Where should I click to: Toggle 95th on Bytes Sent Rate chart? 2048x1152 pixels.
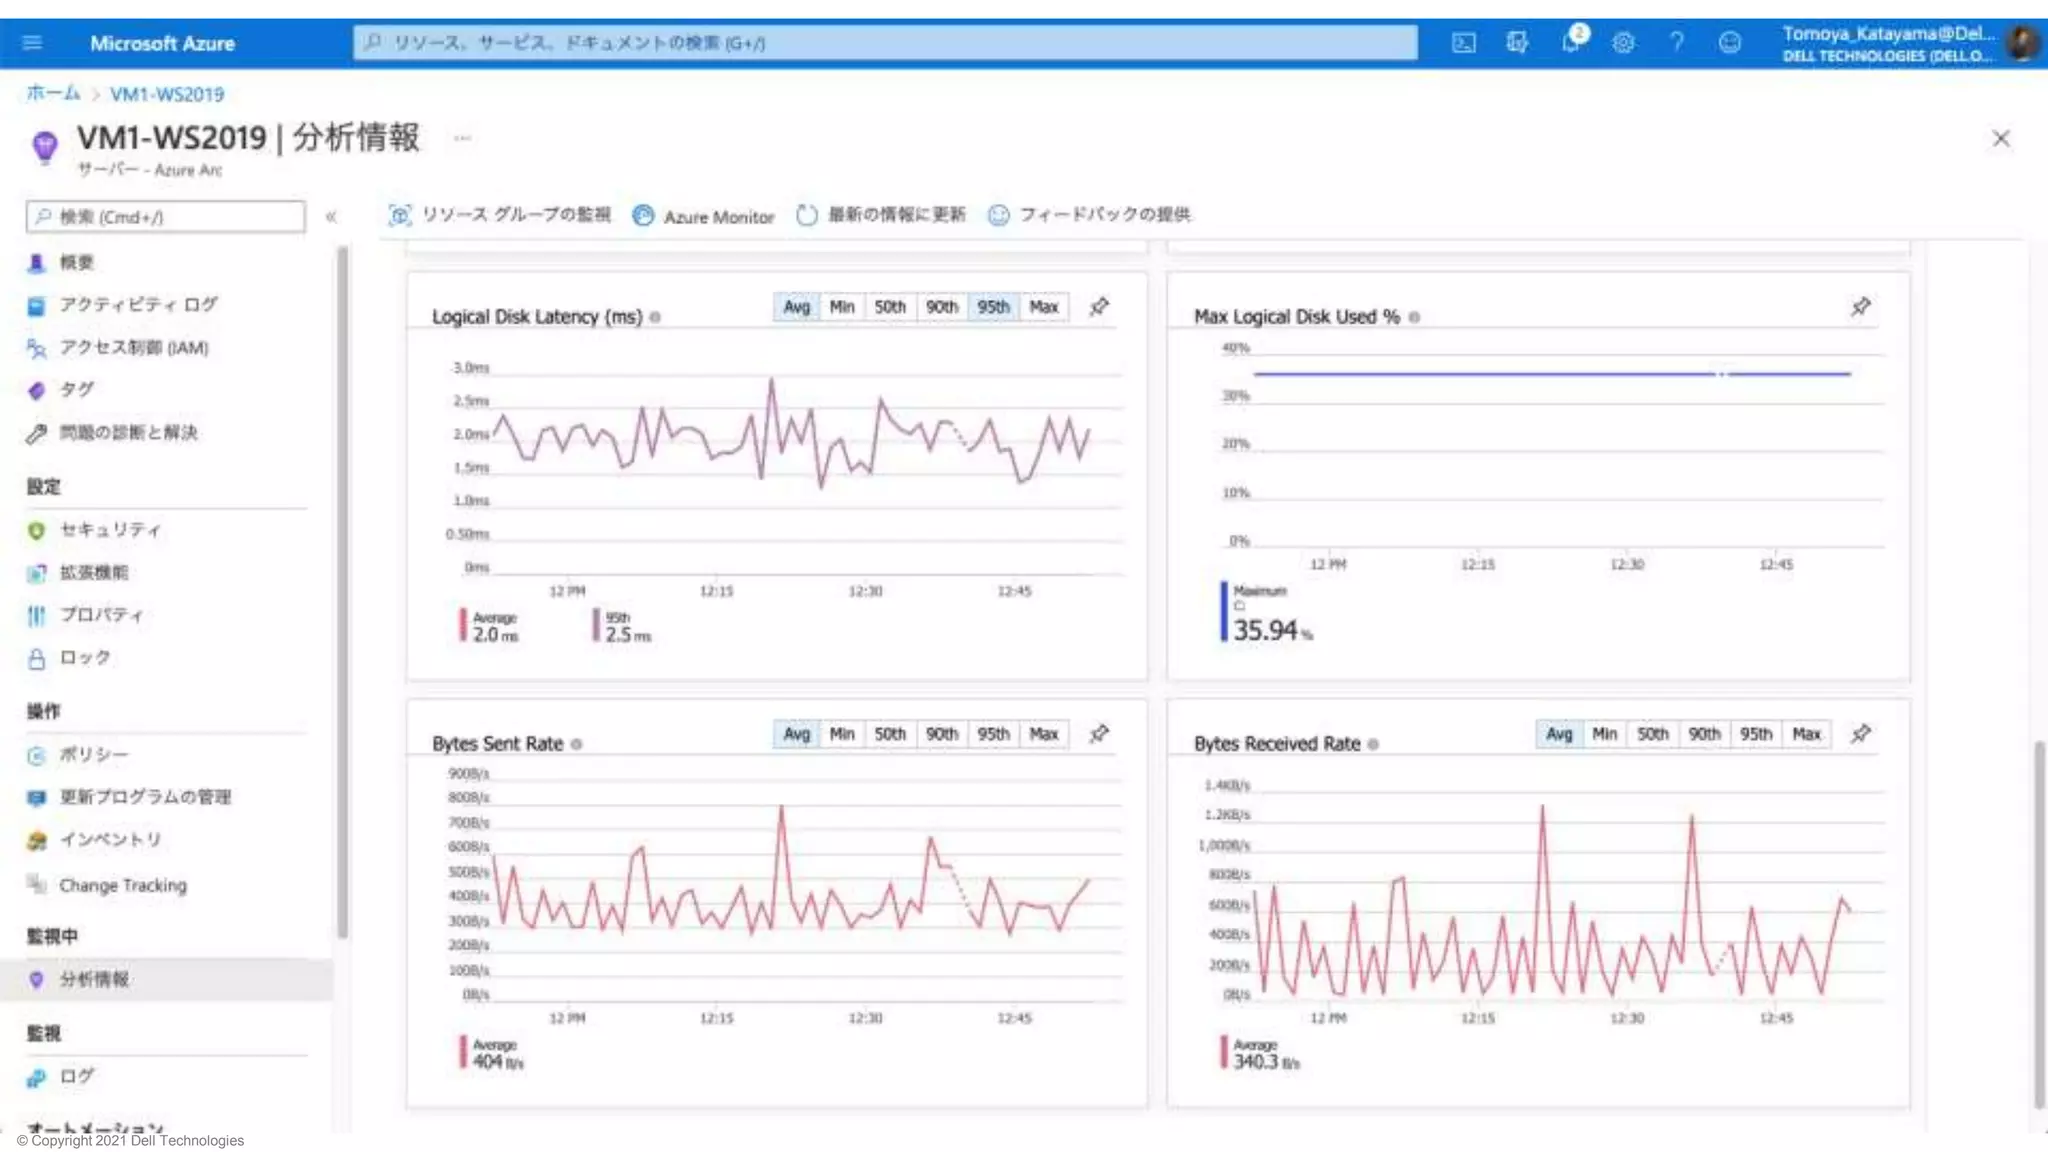tap(992, 734)
